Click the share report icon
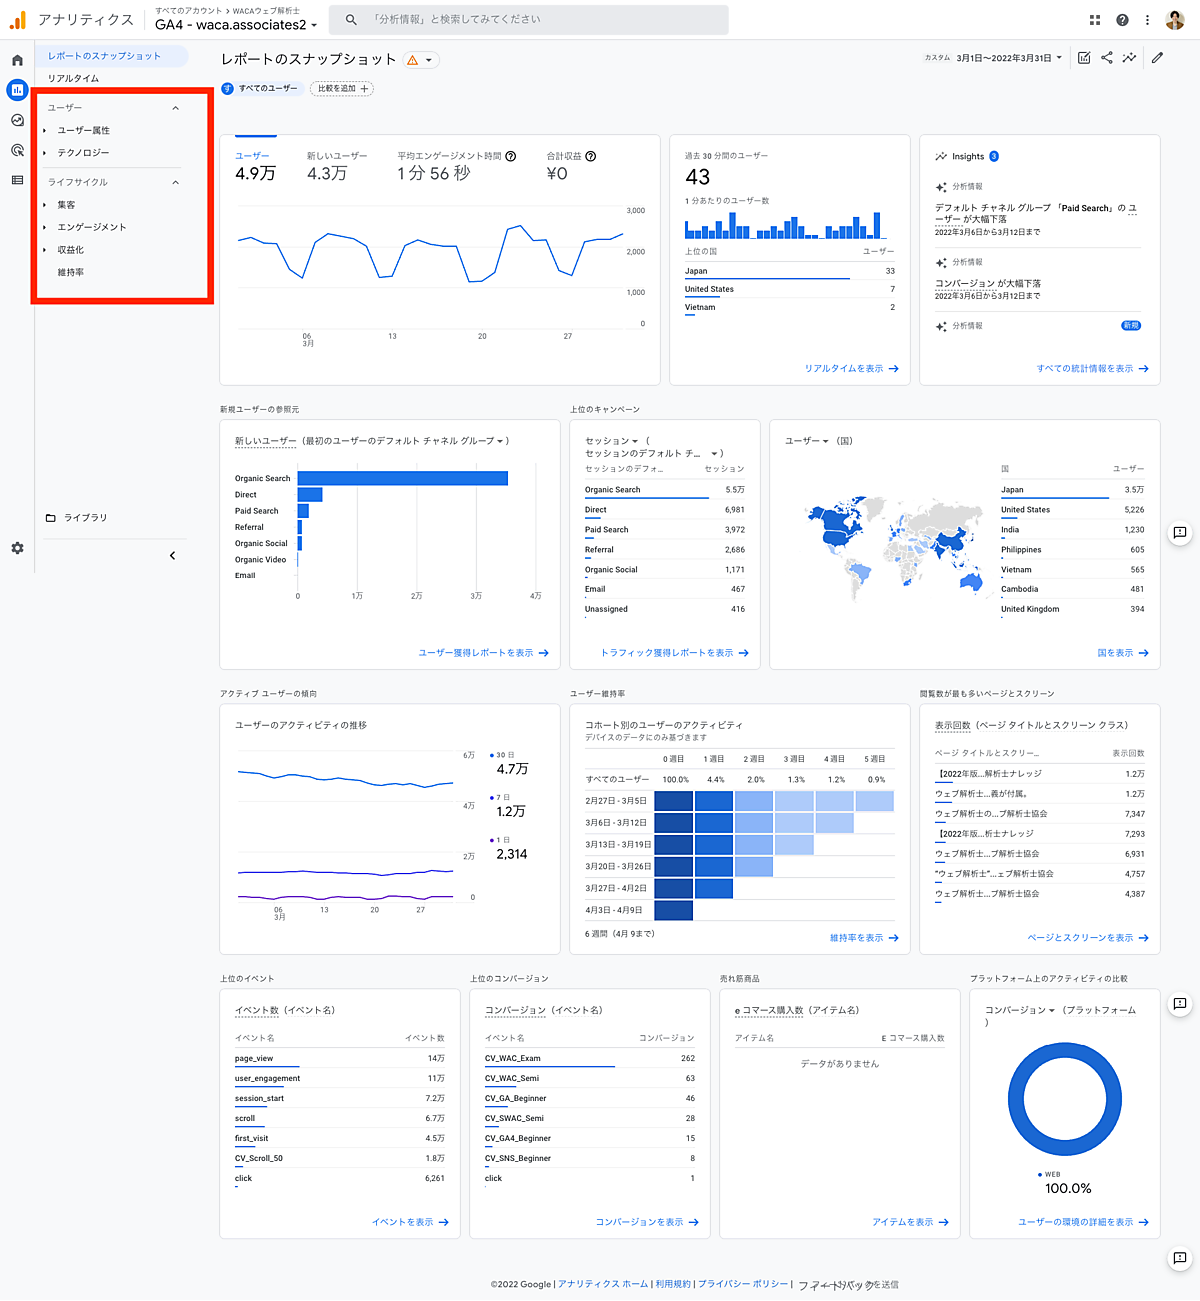Viewport: 1200px width, 1301px height. 1107,58
